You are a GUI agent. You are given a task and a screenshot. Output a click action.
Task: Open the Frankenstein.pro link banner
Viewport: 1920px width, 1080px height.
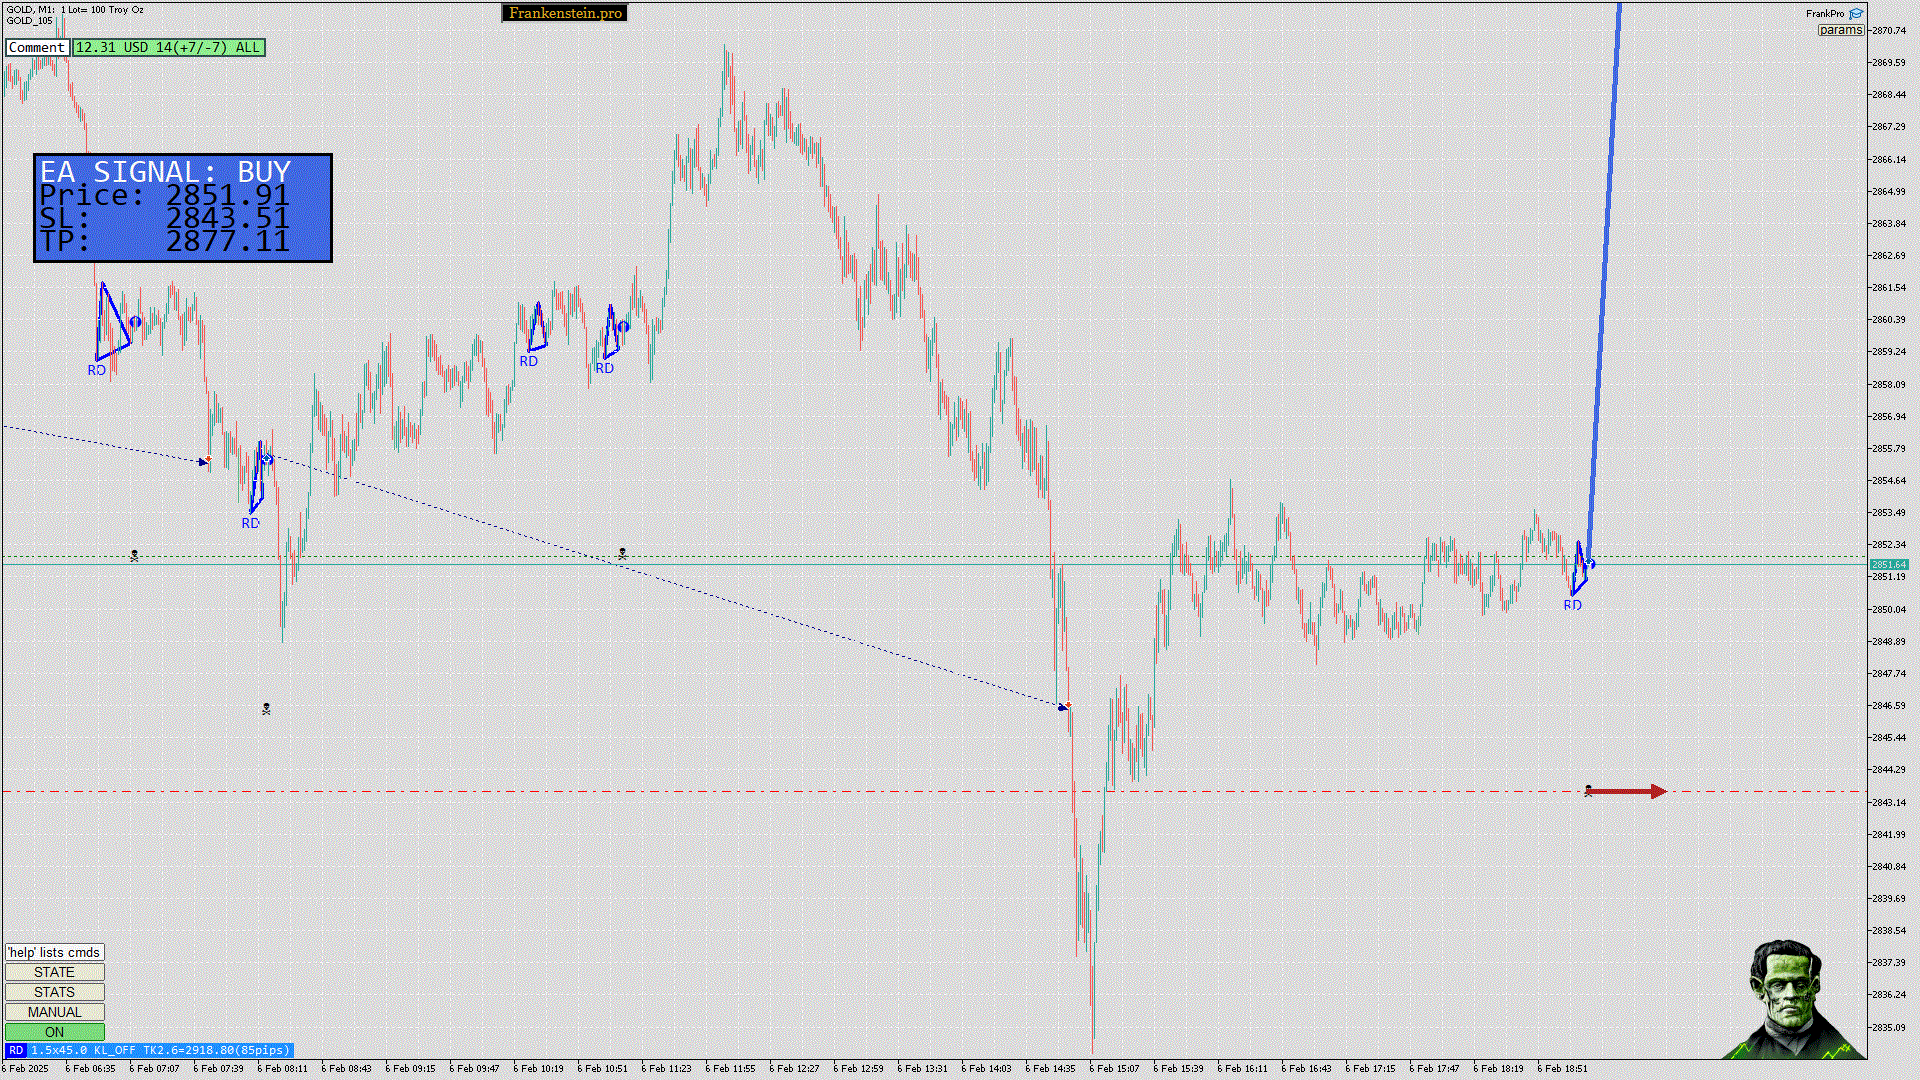point(565,13)
